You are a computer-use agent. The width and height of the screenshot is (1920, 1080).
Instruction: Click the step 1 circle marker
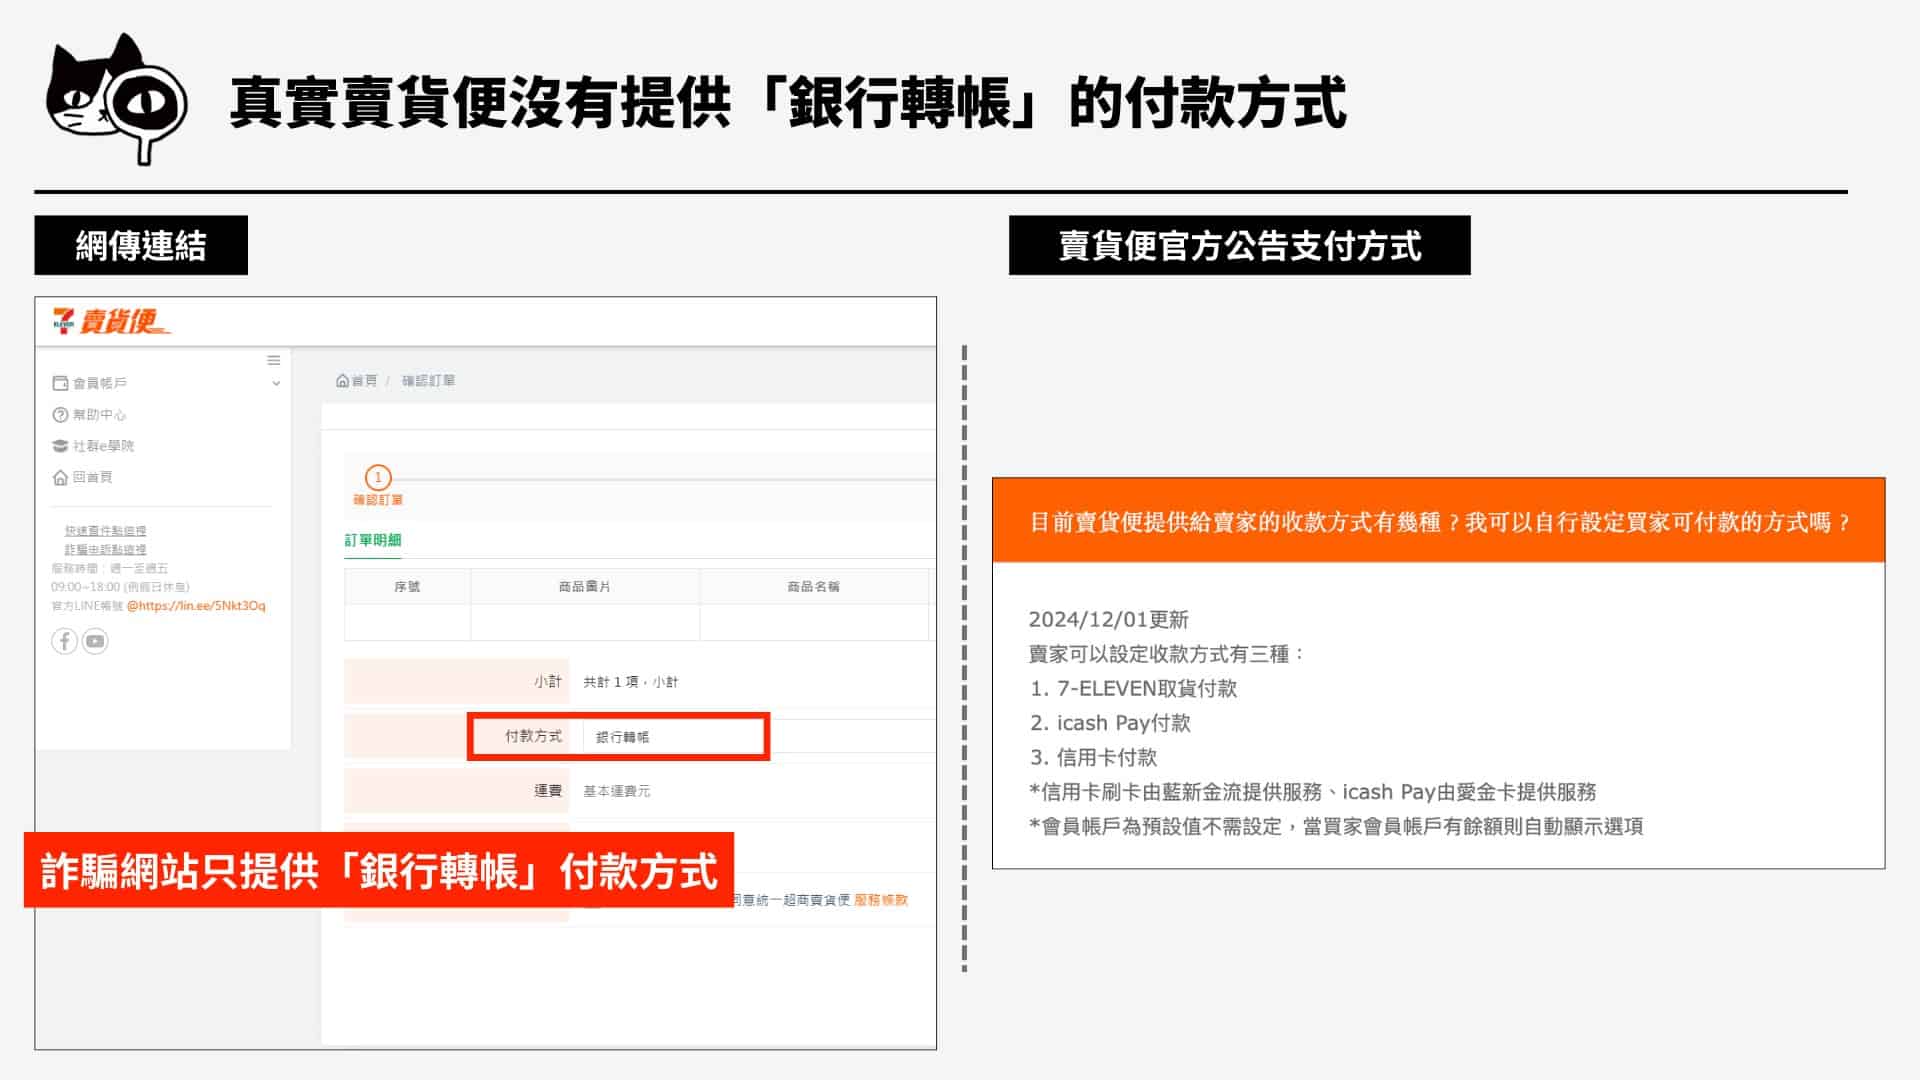click(378, 477)
